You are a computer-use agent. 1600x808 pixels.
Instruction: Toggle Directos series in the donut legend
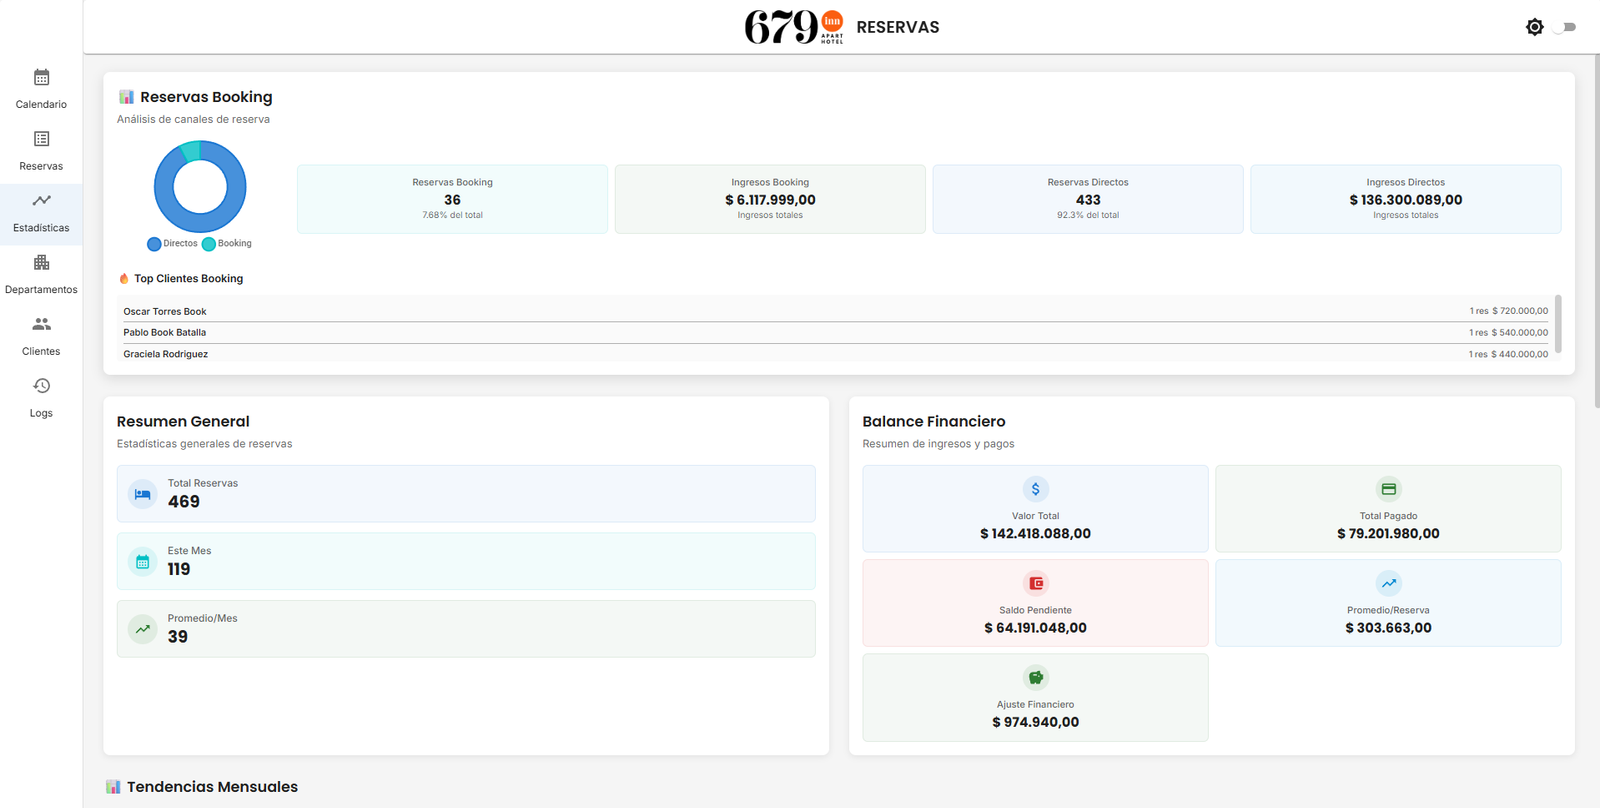coord(172,244)
